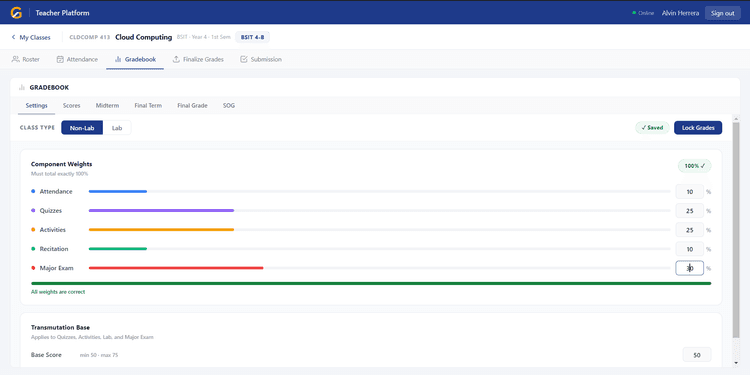Open the Final Grade sub-tab
This screenshot has height=375, width=750.
tap(192, 106)
